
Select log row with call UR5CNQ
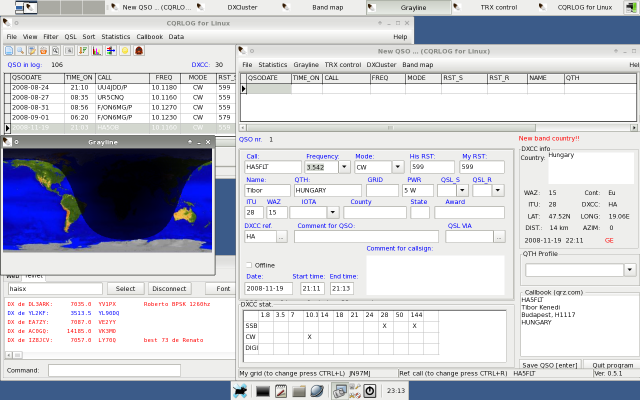pyautogui.click(x=121, y=98)
